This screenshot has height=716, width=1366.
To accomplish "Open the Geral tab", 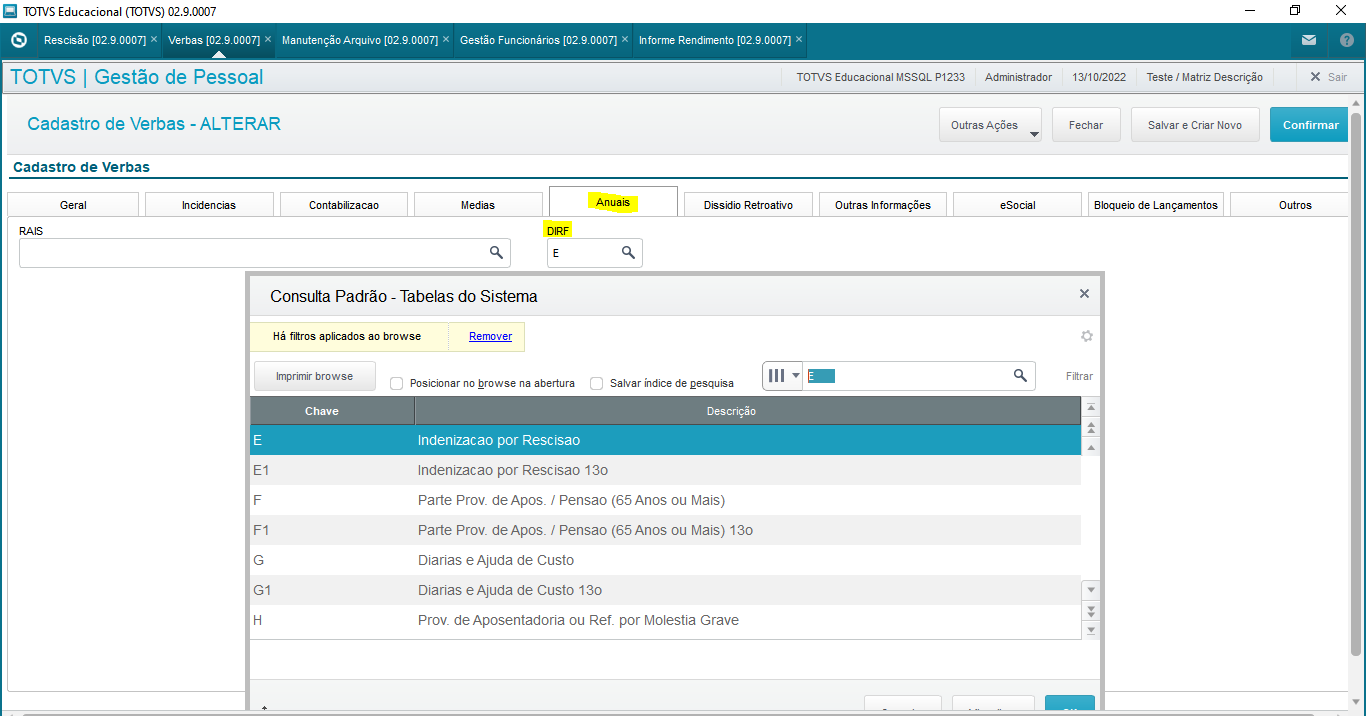I will pos(73,204).
